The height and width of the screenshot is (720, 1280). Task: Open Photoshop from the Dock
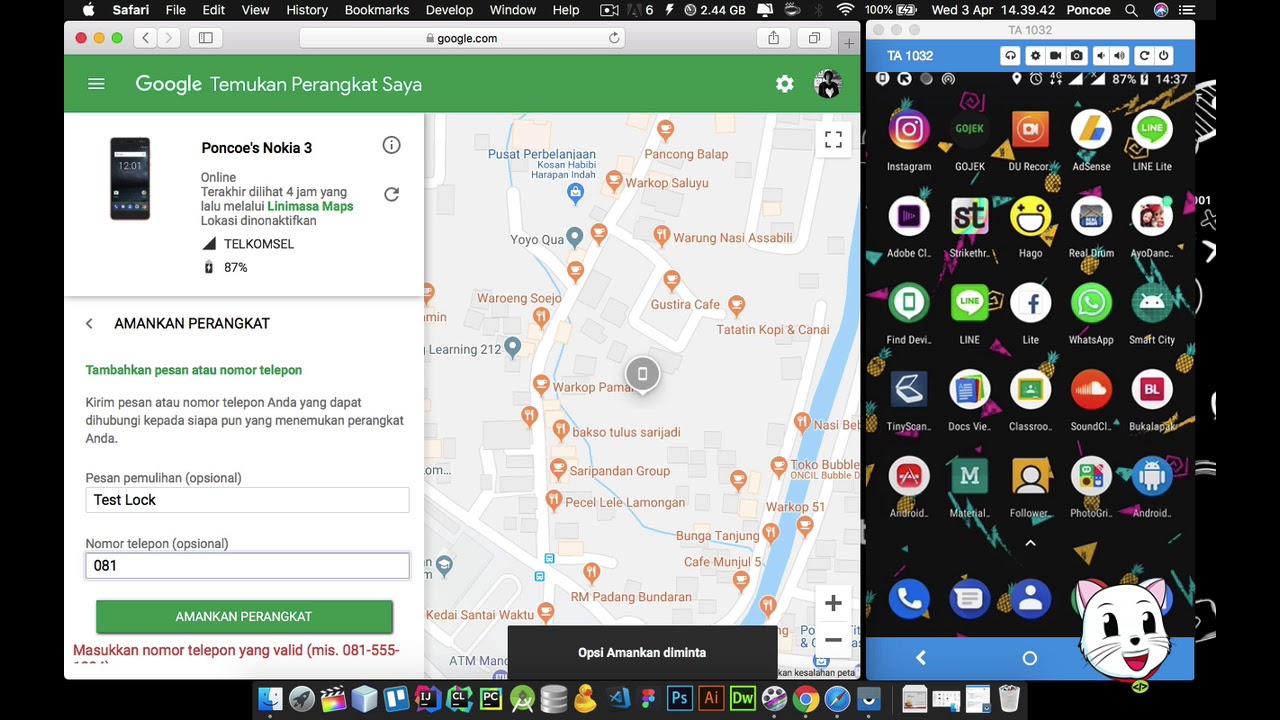click(679, 698)
